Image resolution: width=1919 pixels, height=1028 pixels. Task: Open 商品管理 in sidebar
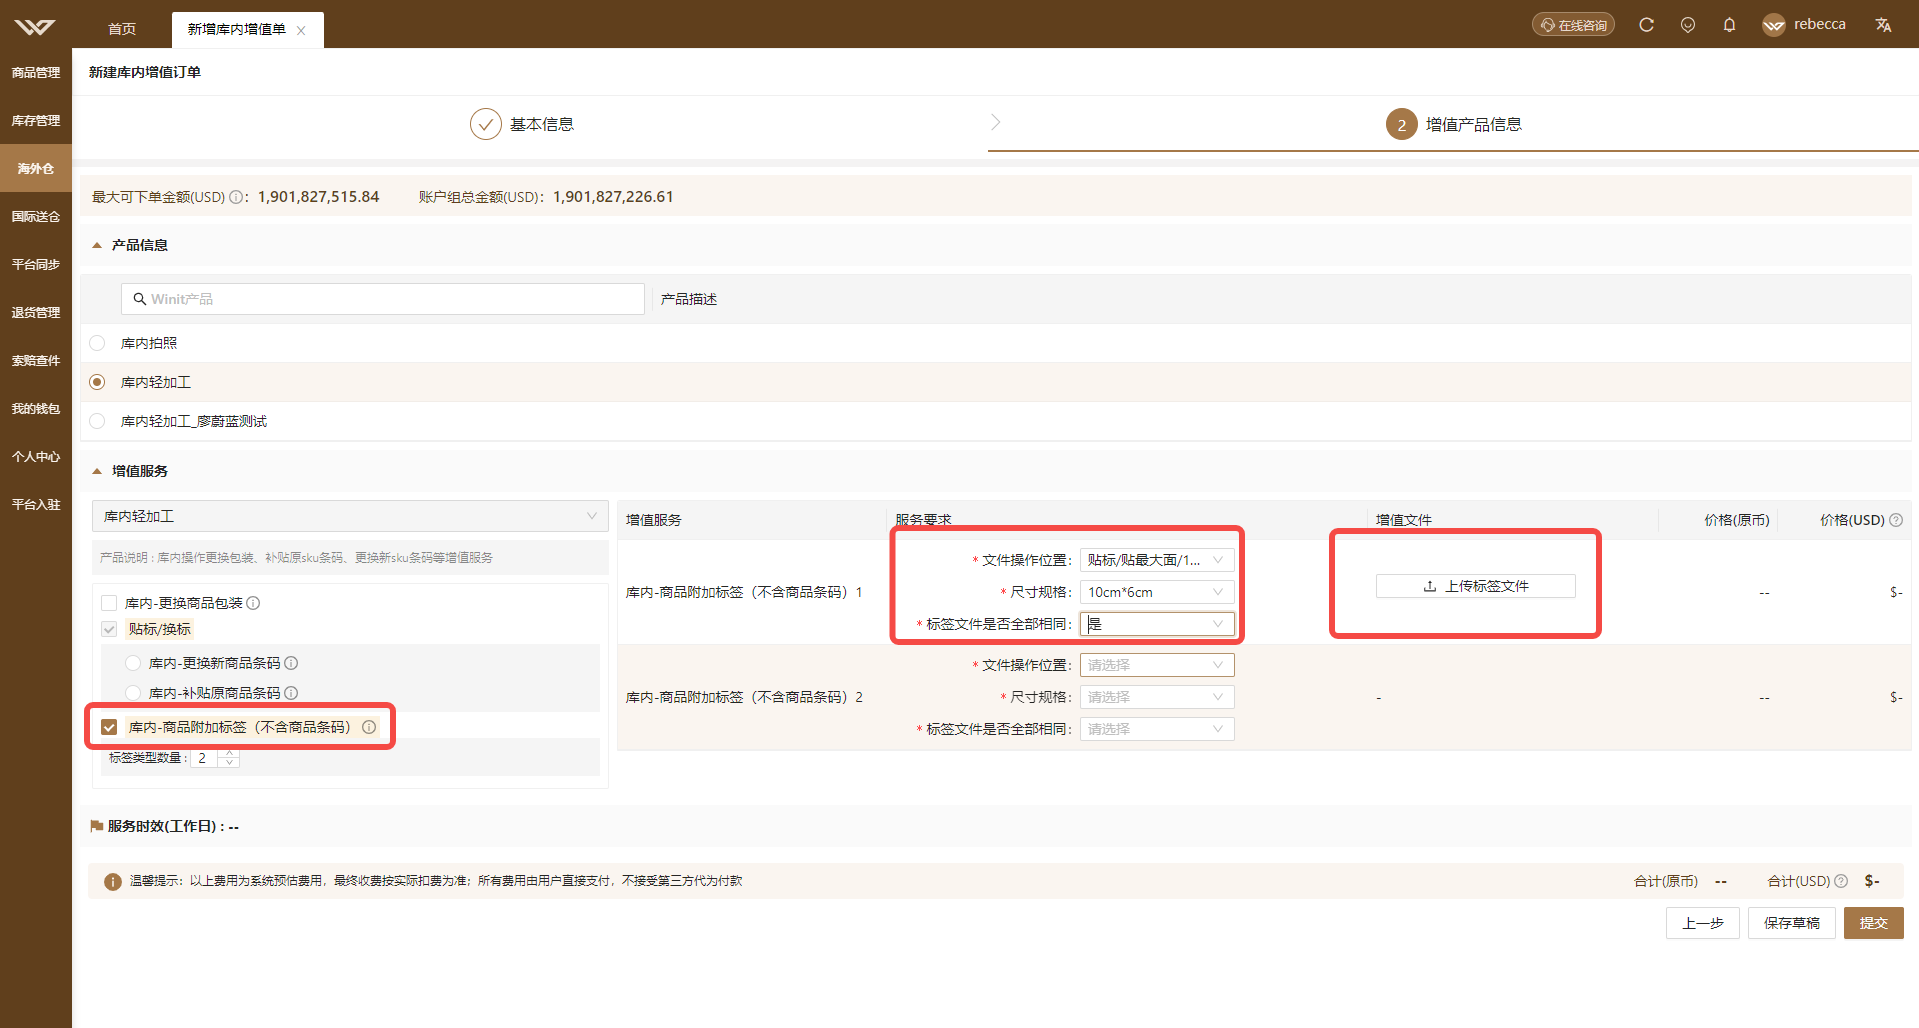click(36, 72)
